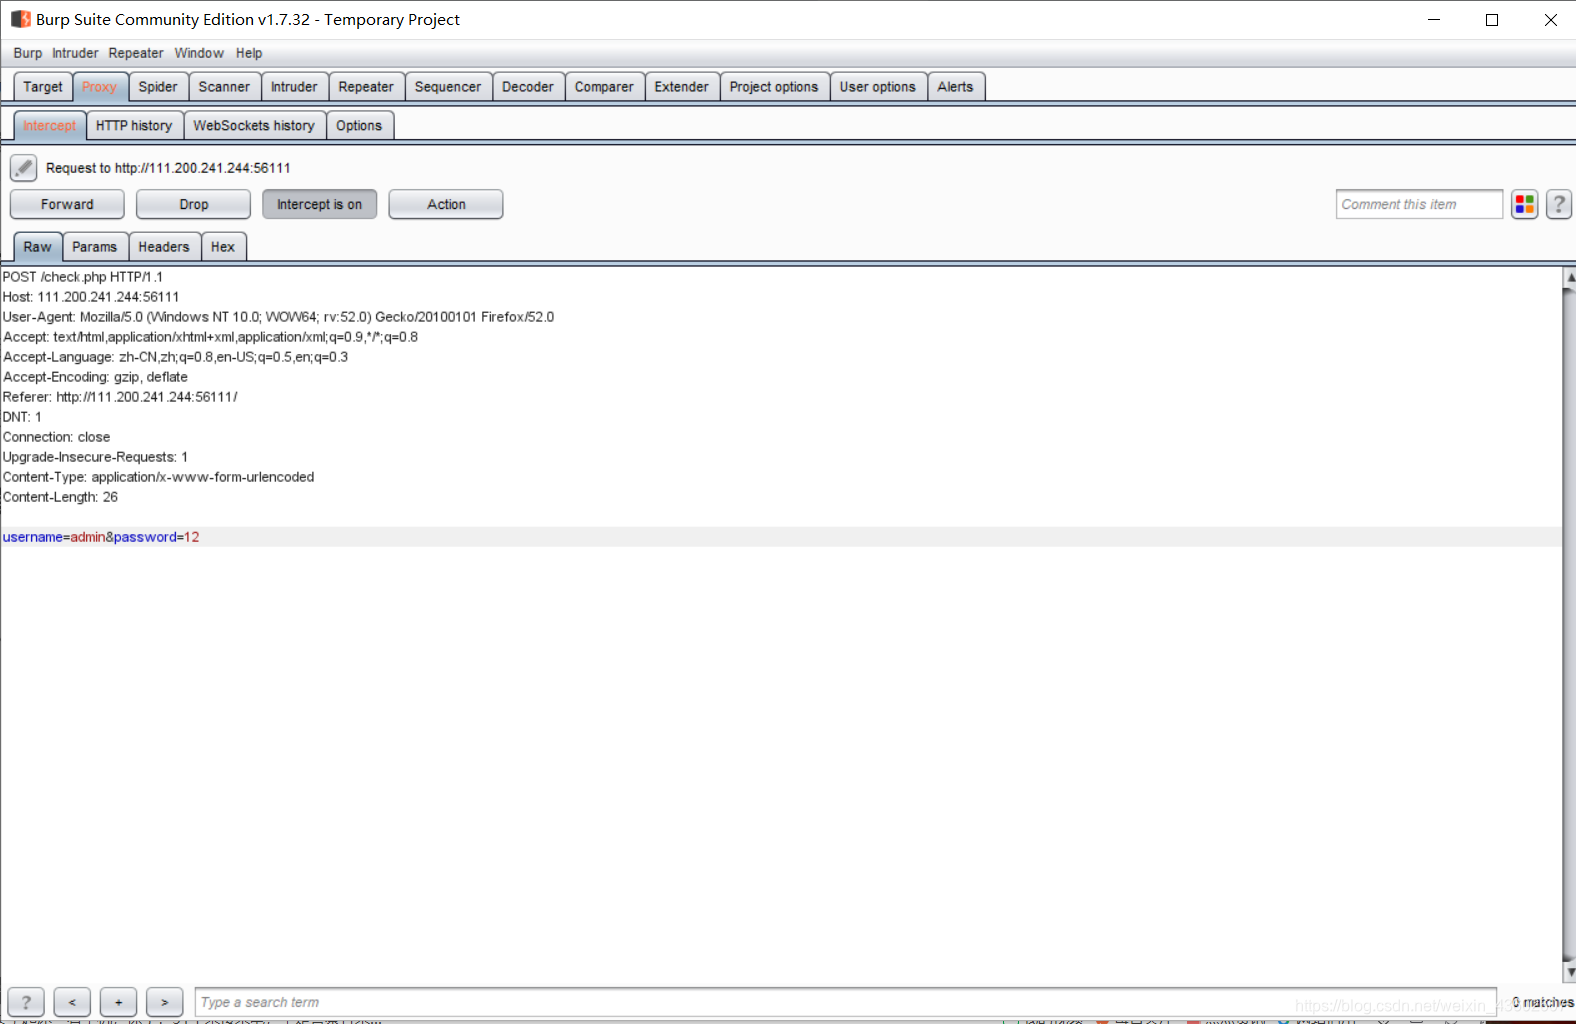Image resolution: width=1576 pixels, height=1024 pixels.
Task: Open the Help menu
Action: 249,53
